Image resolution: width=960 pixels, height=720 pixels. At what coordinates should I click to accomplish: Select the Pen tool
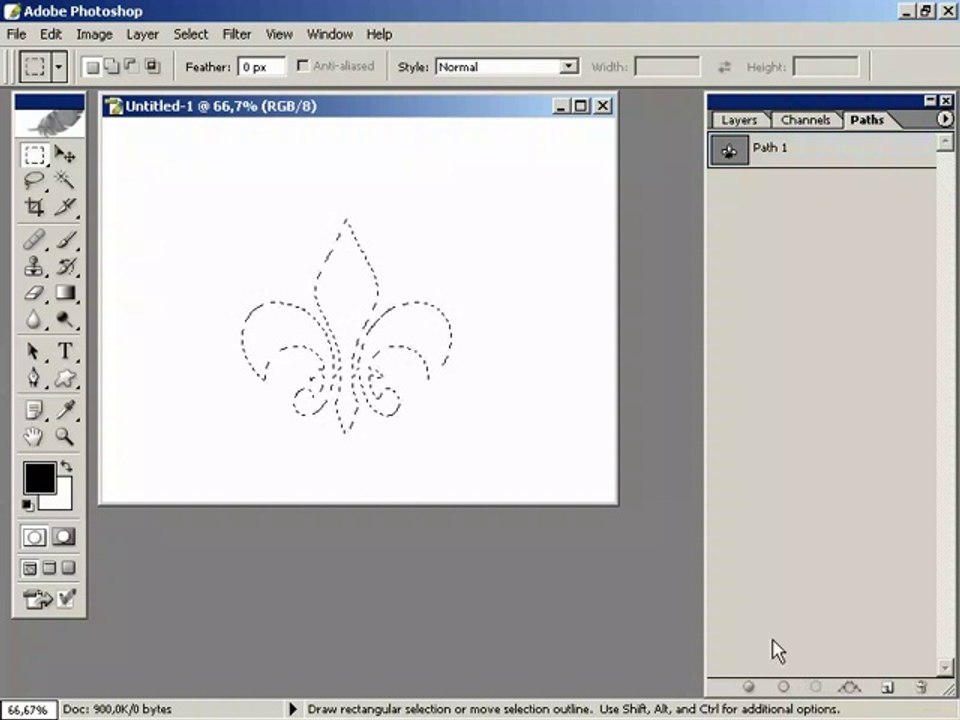(x=34, y=377)
